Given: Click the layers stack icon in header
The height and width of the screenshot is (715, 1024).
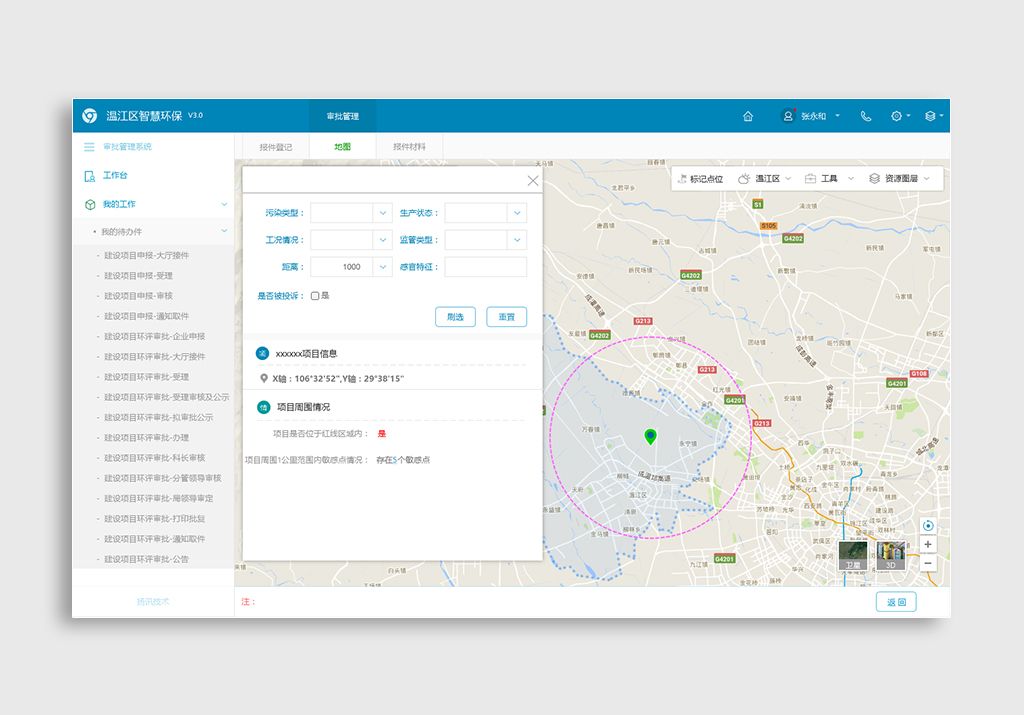Looking at the screenshot, I should pos(930,116).
